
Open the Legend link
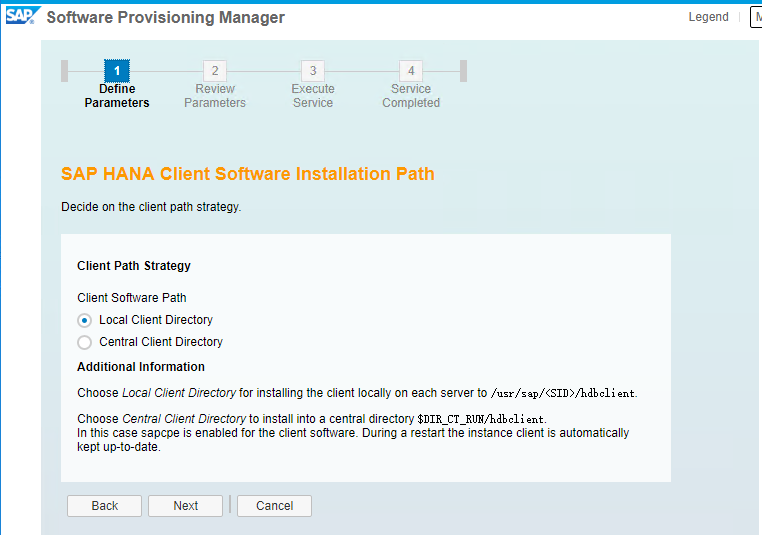pos(709,17)
